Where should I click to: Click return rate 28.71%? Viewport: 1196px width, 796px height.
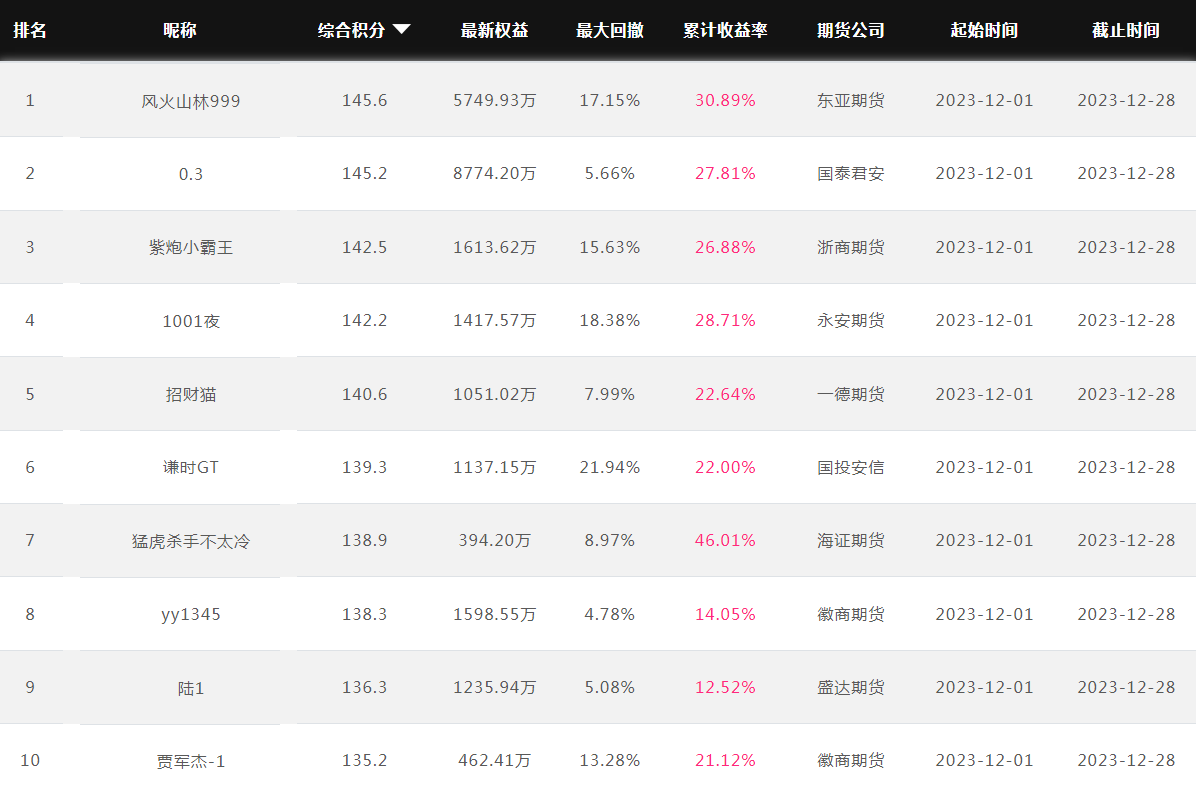tap(725, 320)
